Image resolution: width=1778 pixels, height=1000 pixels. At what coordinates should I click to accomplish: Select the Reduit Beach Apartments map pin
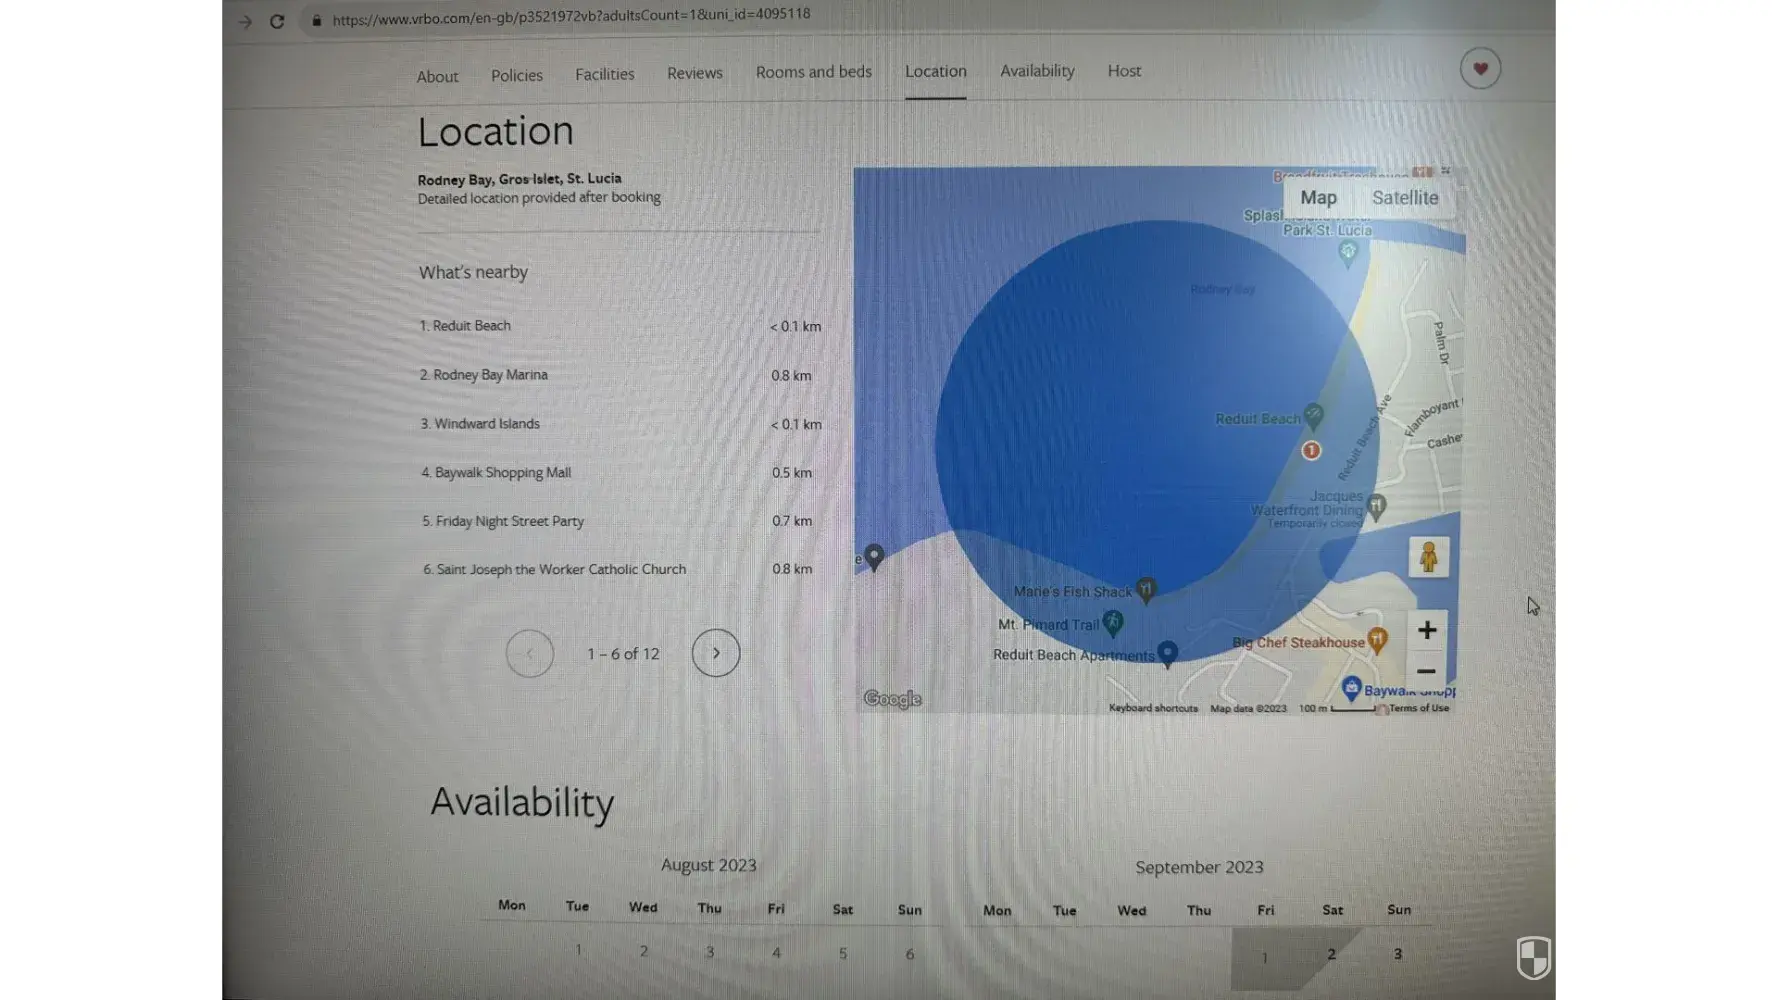(1167, 653)
